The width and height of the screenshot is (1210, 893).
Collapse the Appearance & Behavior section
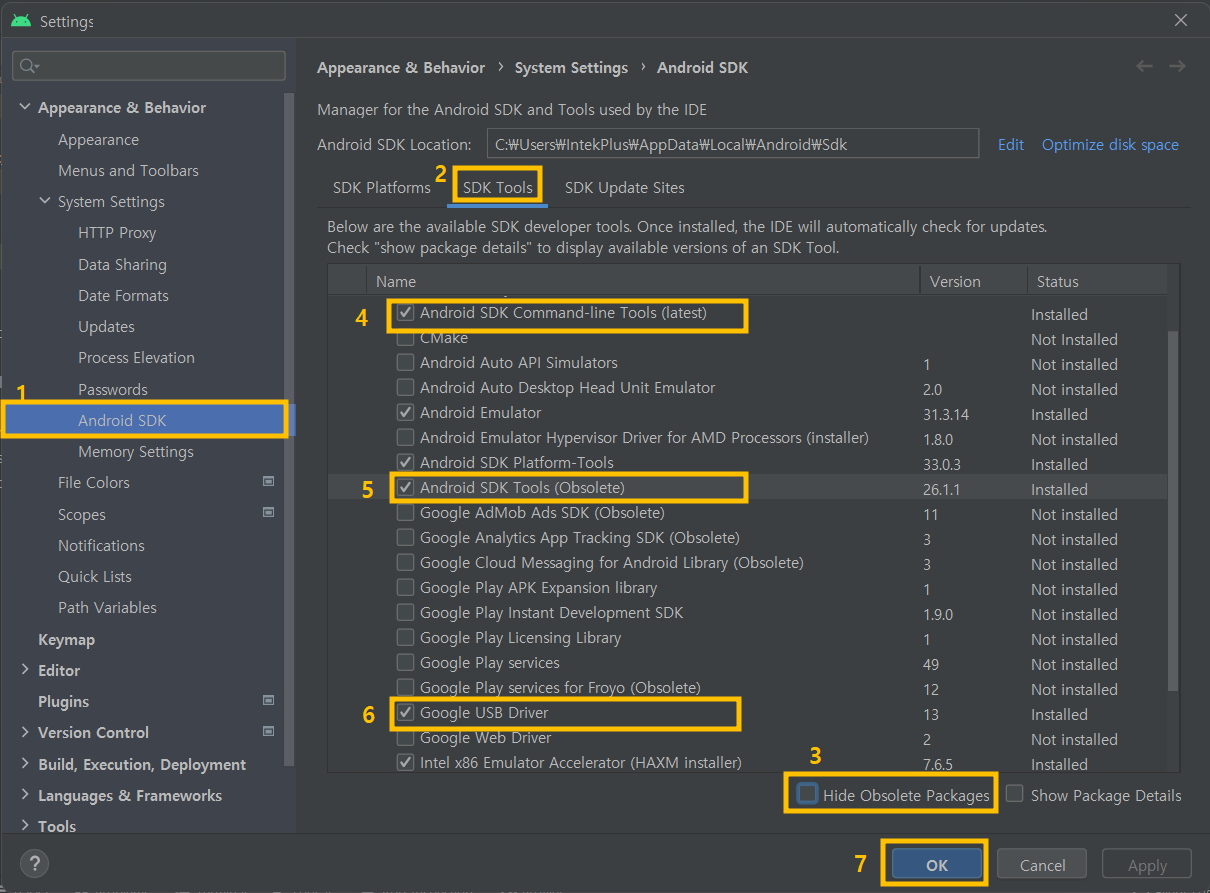click(x=25, y=107)
